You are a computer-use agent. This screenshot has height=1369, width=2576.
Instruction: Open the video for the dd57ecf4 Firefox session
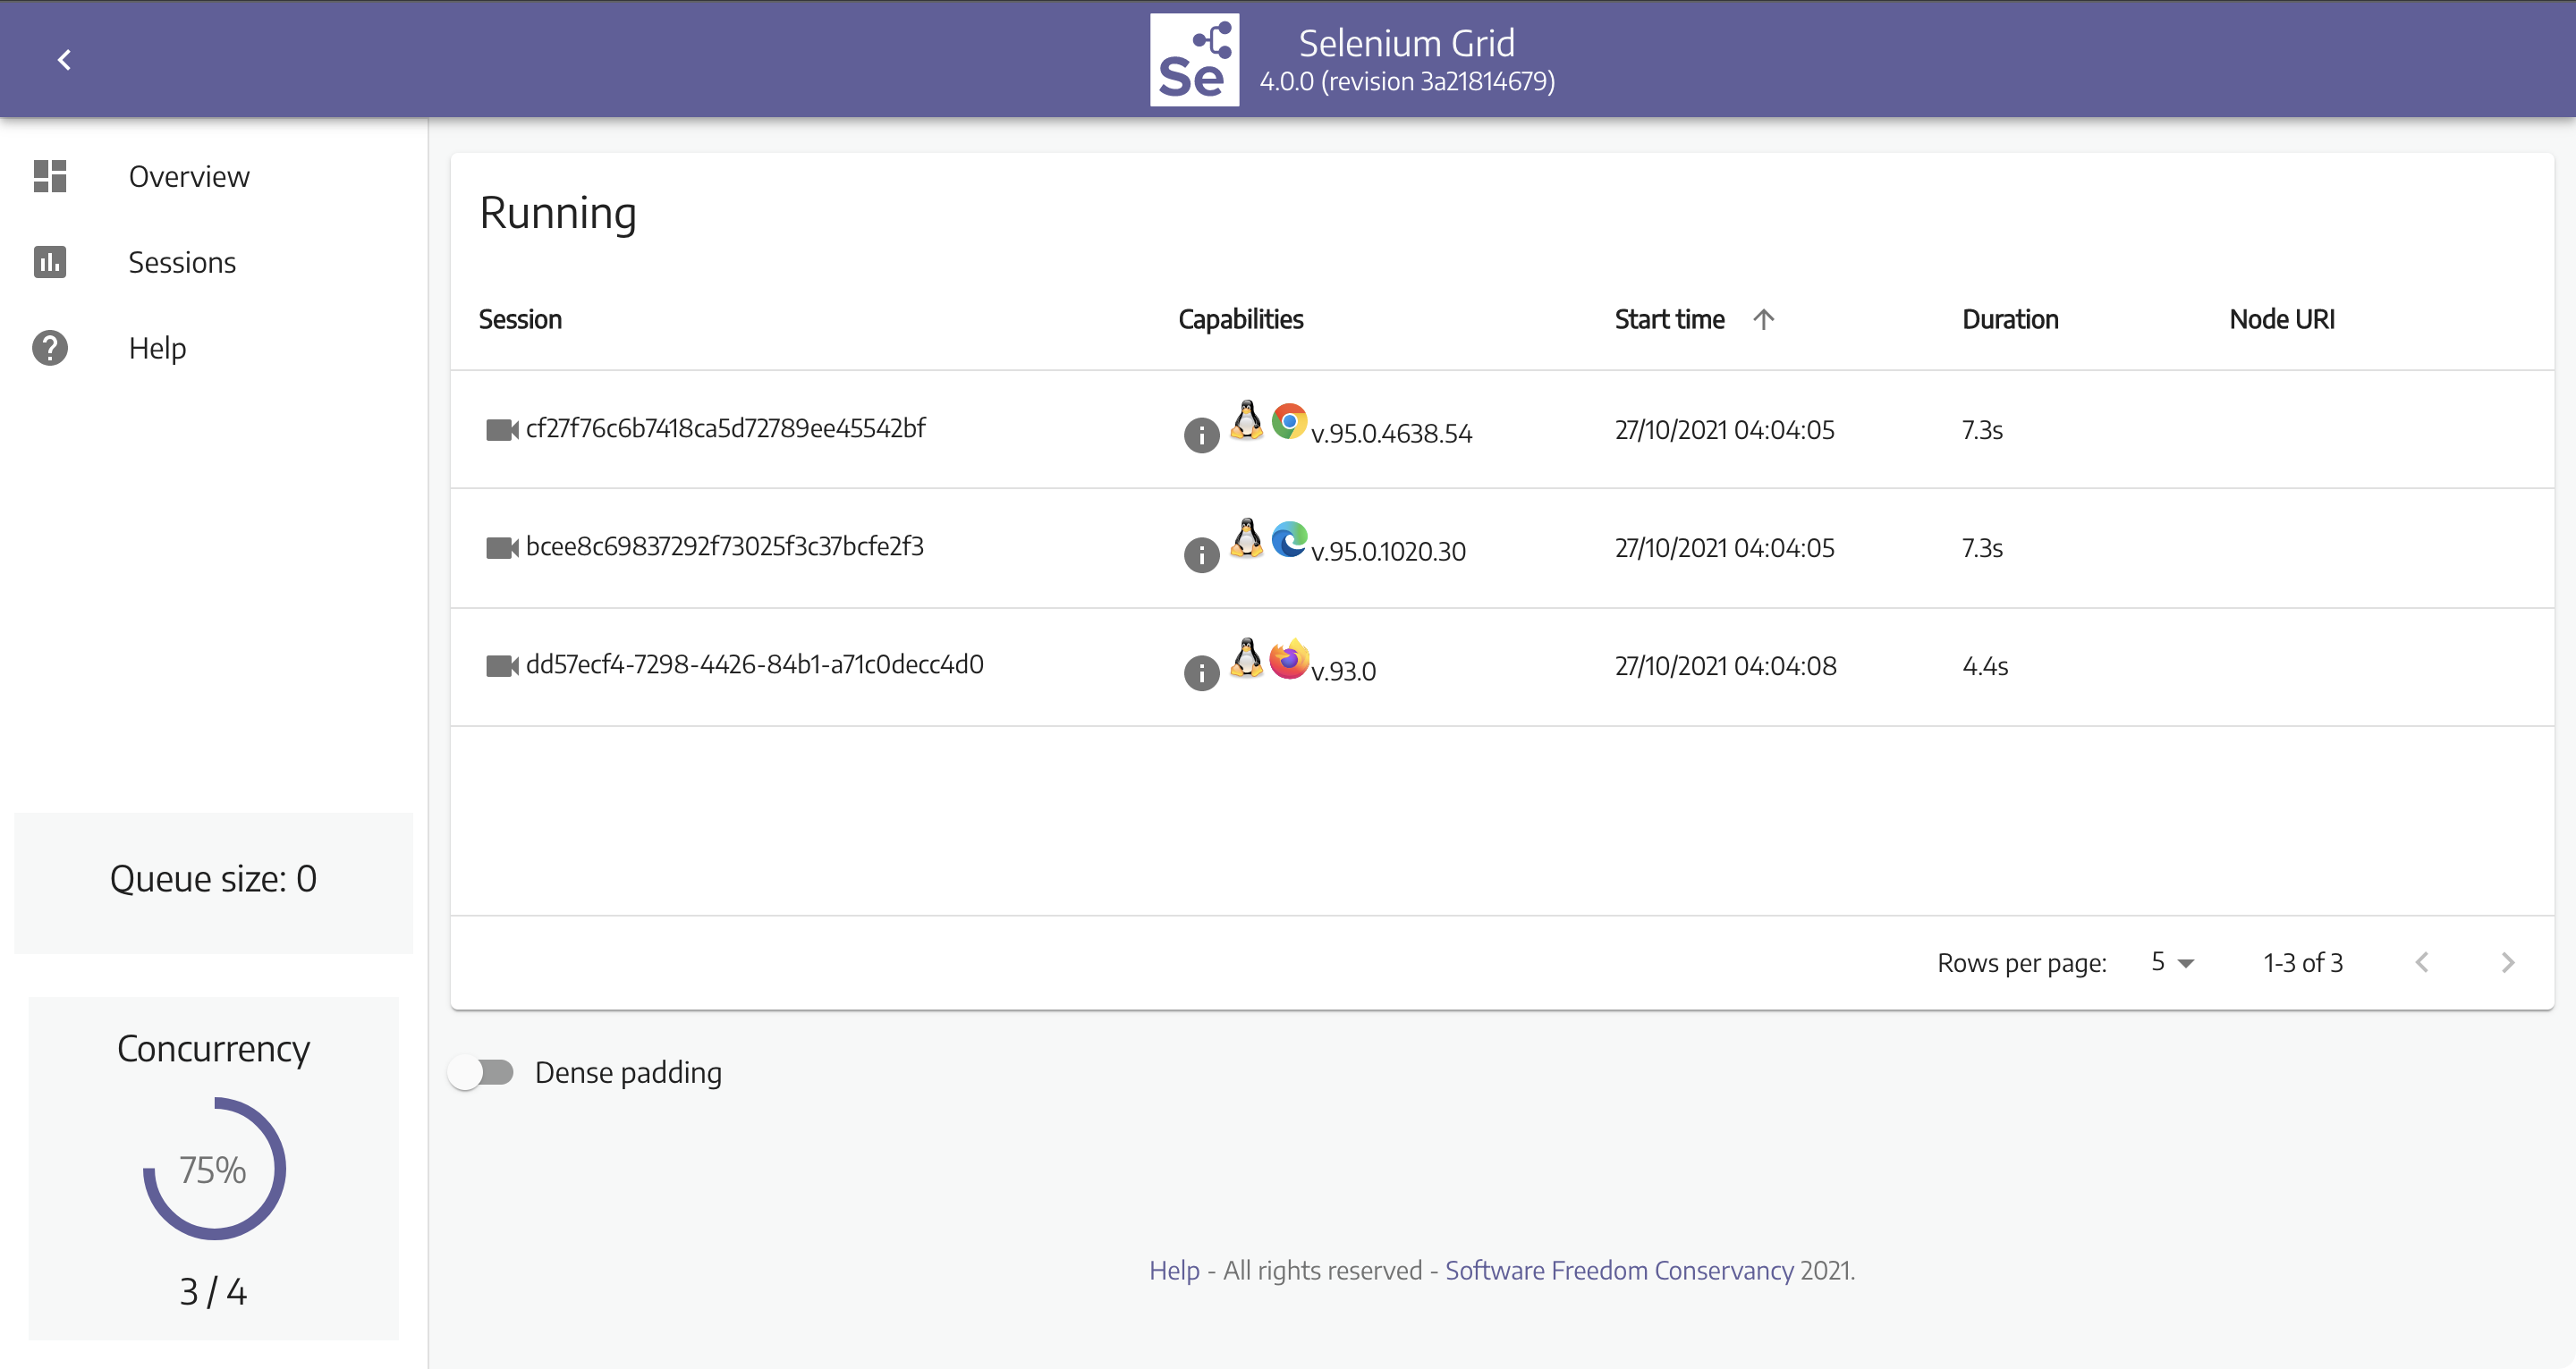(501, 666)
